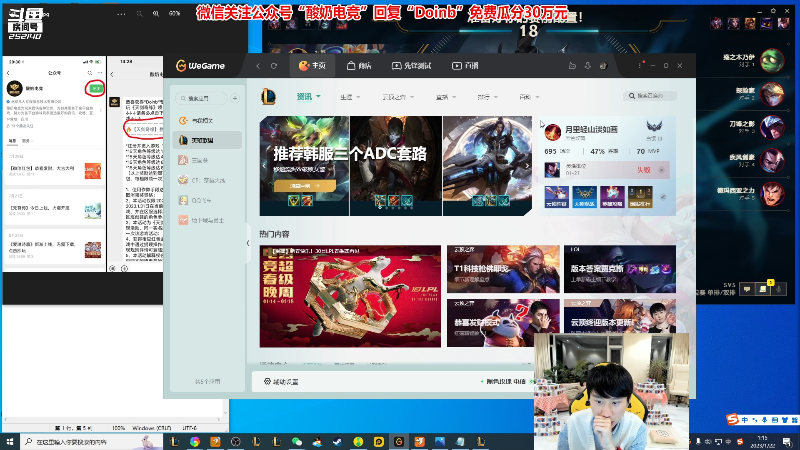800x450 pixels.
Task: Expand the 资讯 news dropdown
Action: pyautogui.click(x=309, y=96)
